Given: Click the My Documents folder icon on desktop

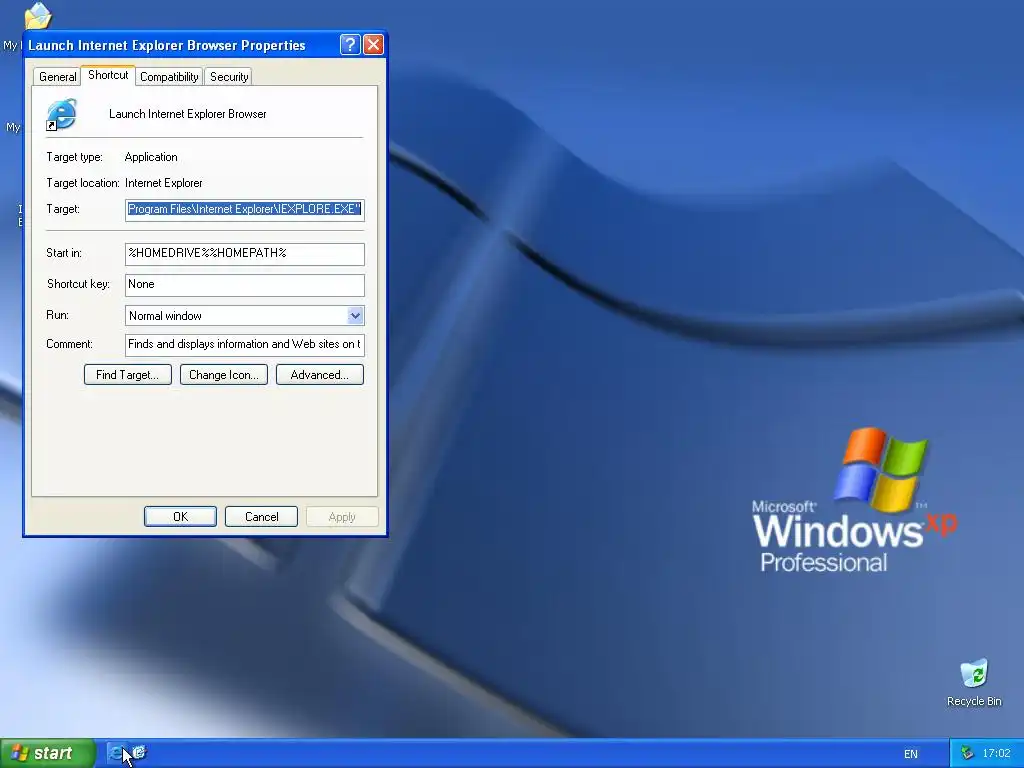Looking at the screenshot, I should (37, 16).
